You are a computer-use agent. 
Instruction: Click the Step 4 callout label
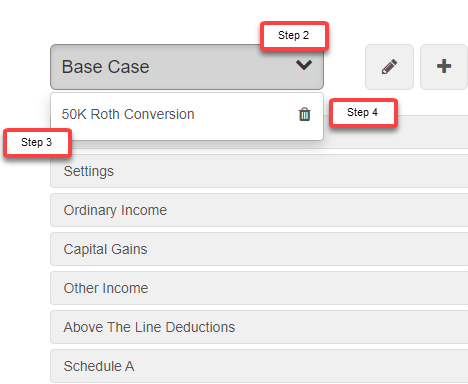pos(363,113)
